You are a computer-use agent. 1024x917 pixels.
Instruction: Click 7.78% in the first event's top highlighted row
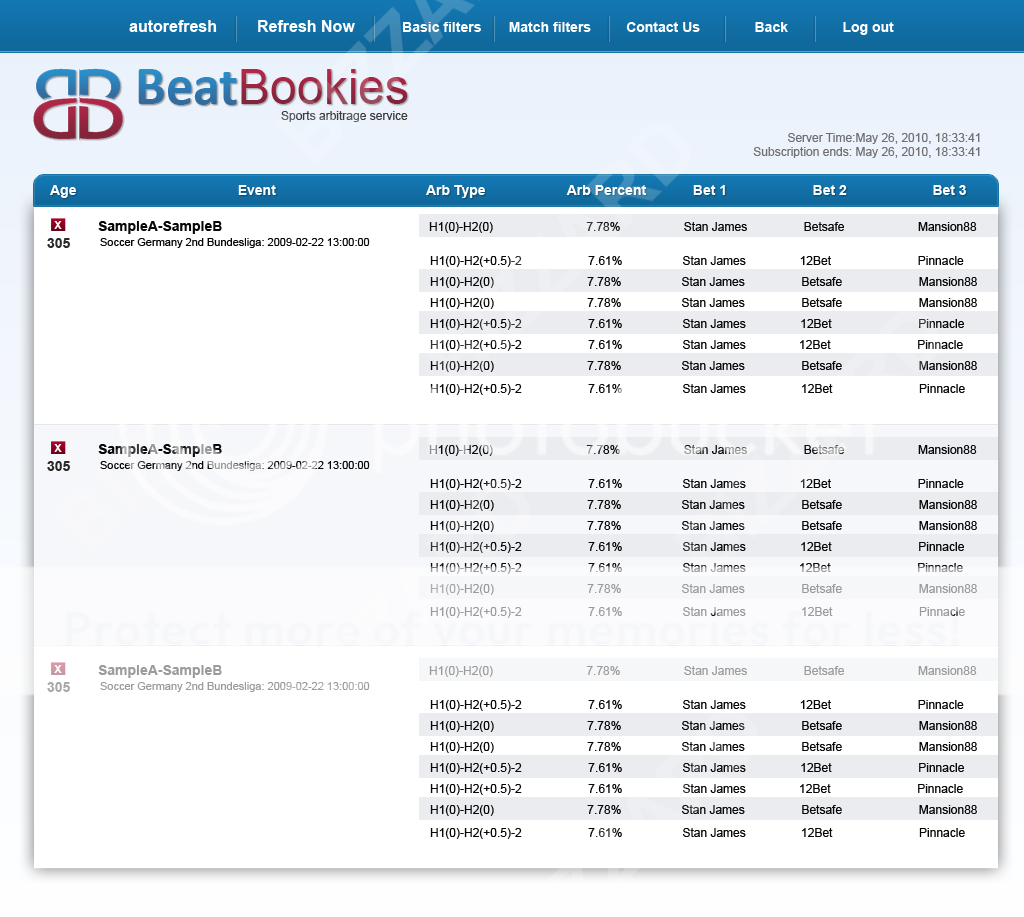[603, 227]
